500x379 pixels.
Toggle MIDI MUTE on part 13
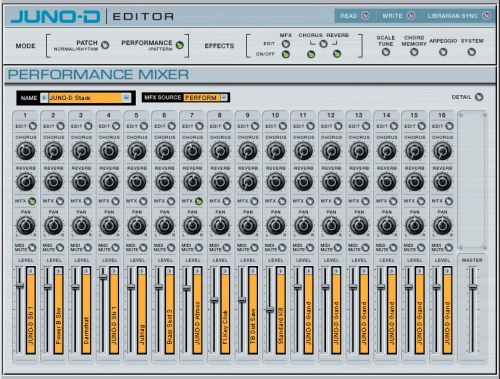click(x=366, y=248)
